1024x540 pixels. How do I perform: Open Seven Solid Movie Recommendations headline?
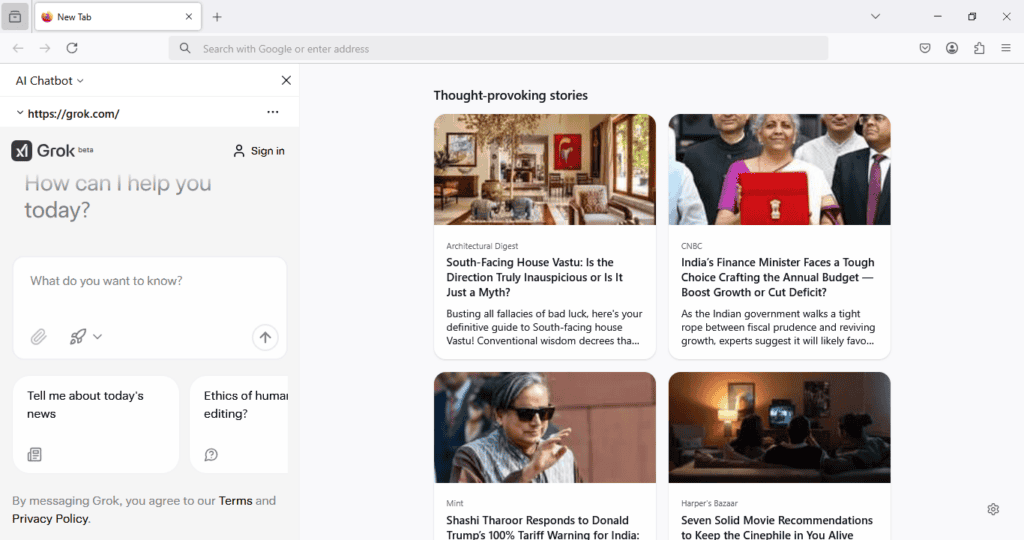point(776,528)
